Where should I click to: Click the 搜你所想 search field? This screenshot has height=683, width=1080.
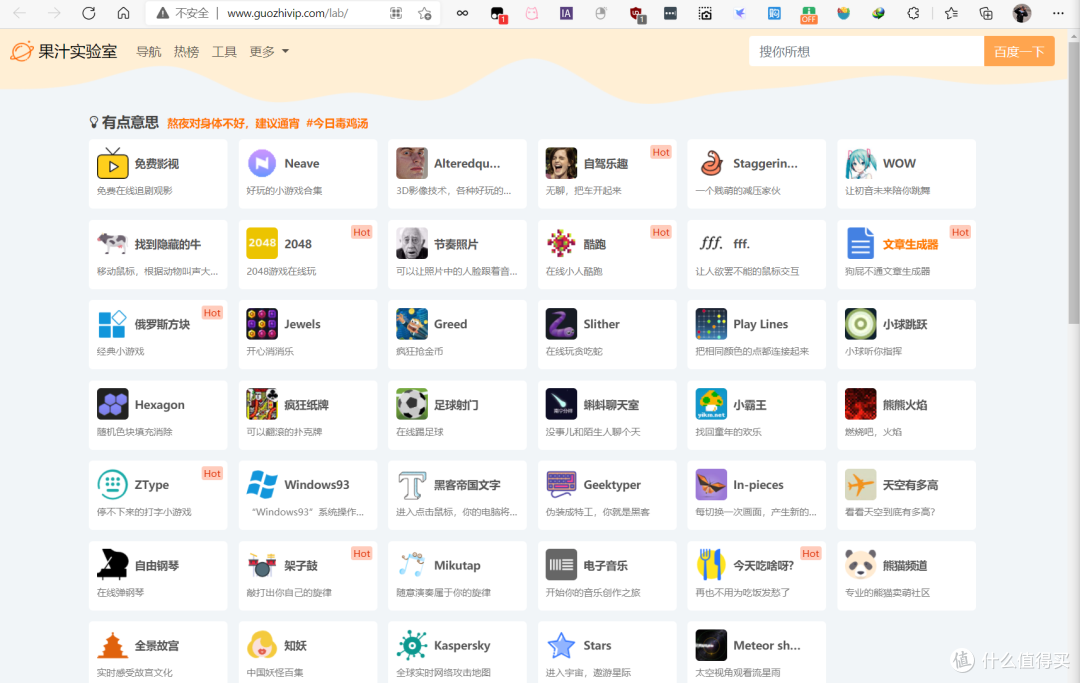[866, 52]
